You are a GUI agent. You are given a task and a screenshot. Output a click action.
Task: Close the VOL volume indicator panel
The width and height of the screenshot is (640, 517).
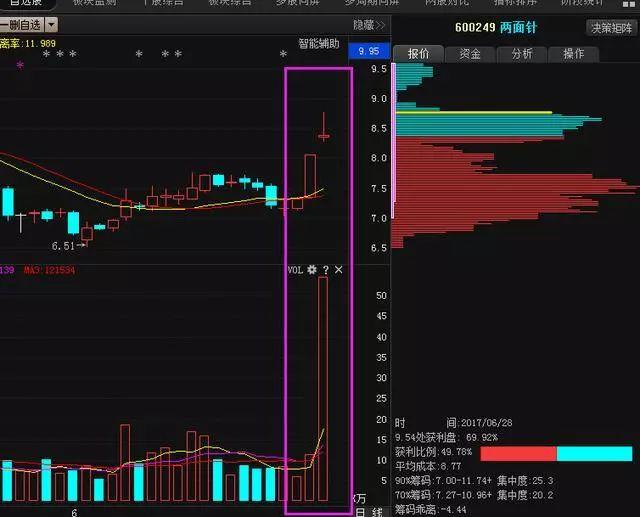click(339, 270)
